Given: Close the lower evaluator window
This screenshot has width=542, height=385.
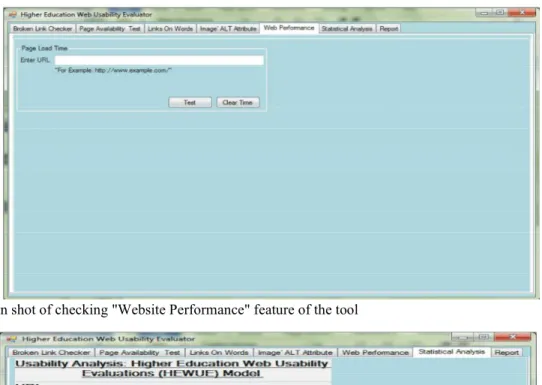Looking at the screenshot, I should coord(513,337).
